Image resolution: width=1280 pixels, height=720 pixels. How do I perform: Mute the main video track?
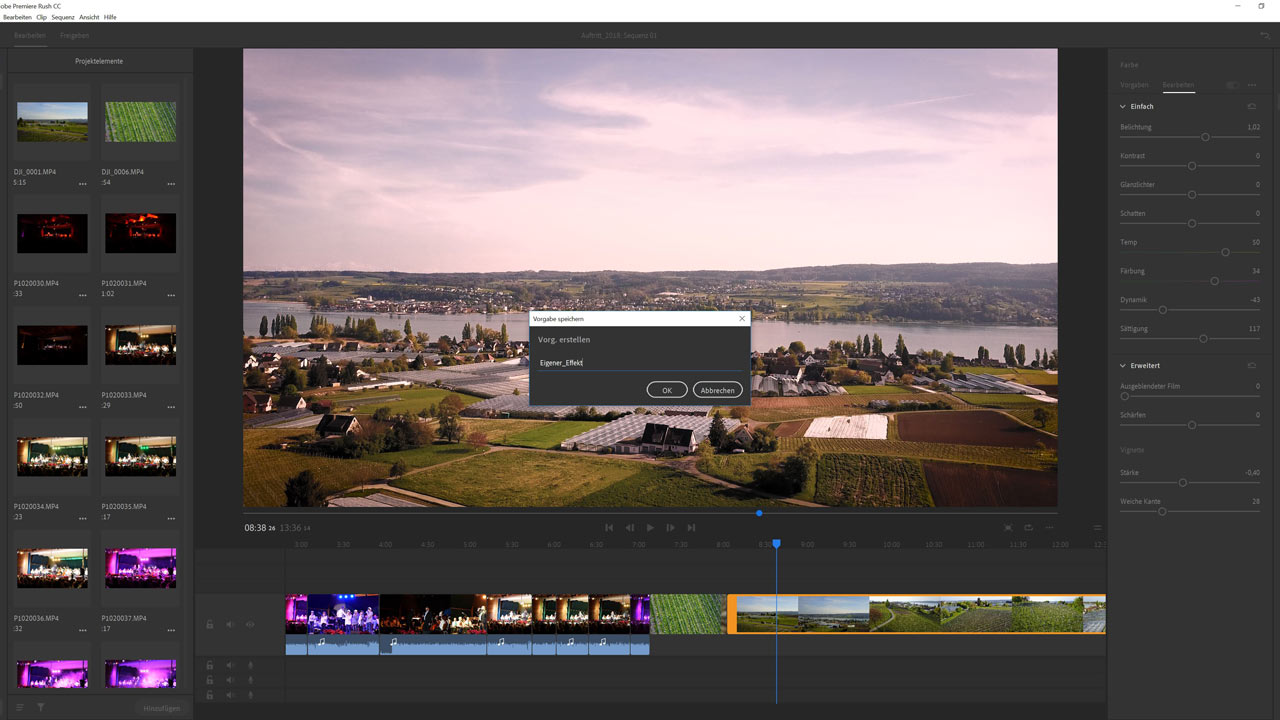coord(230,625)
